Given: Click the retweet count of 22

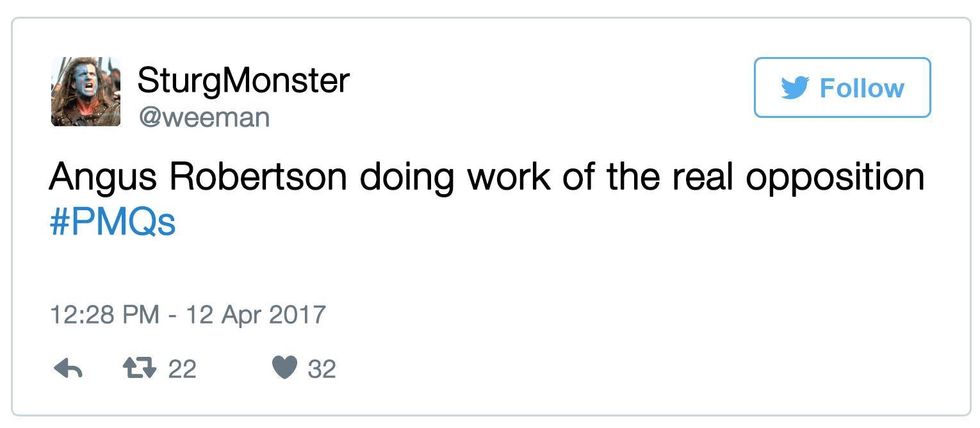Looking at the screenshot, I should (181, 369).
